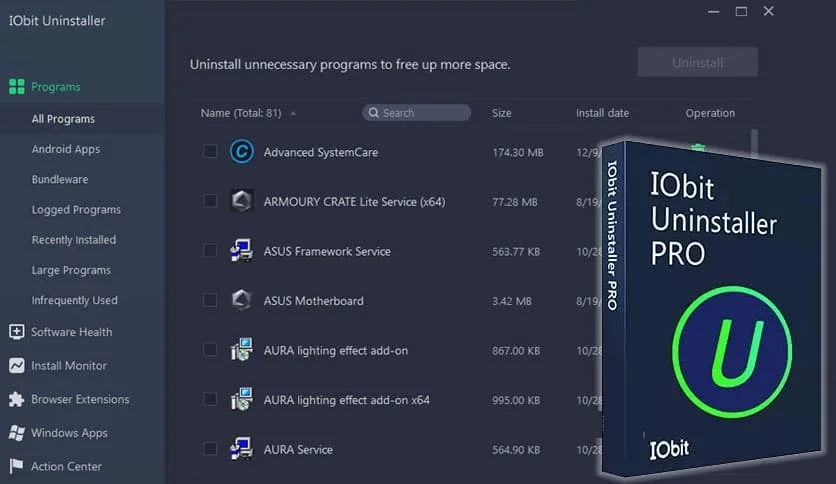Screen dimensions: 836x484
Task: Check the Advanced SystemCare checkbox
Action: click(x=210, y=151)
